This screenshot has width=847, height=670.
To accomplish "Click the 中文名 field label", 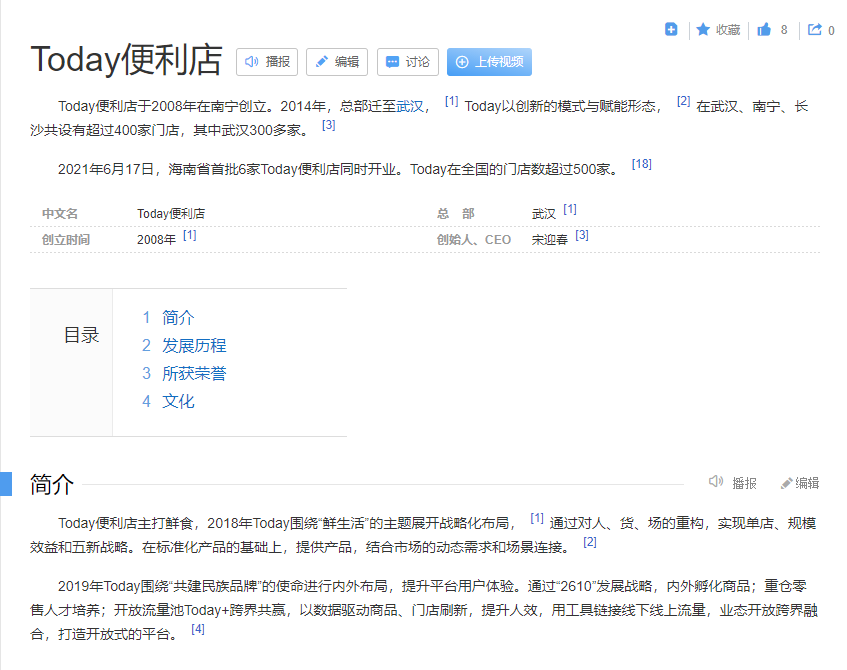I will point(60,214).
